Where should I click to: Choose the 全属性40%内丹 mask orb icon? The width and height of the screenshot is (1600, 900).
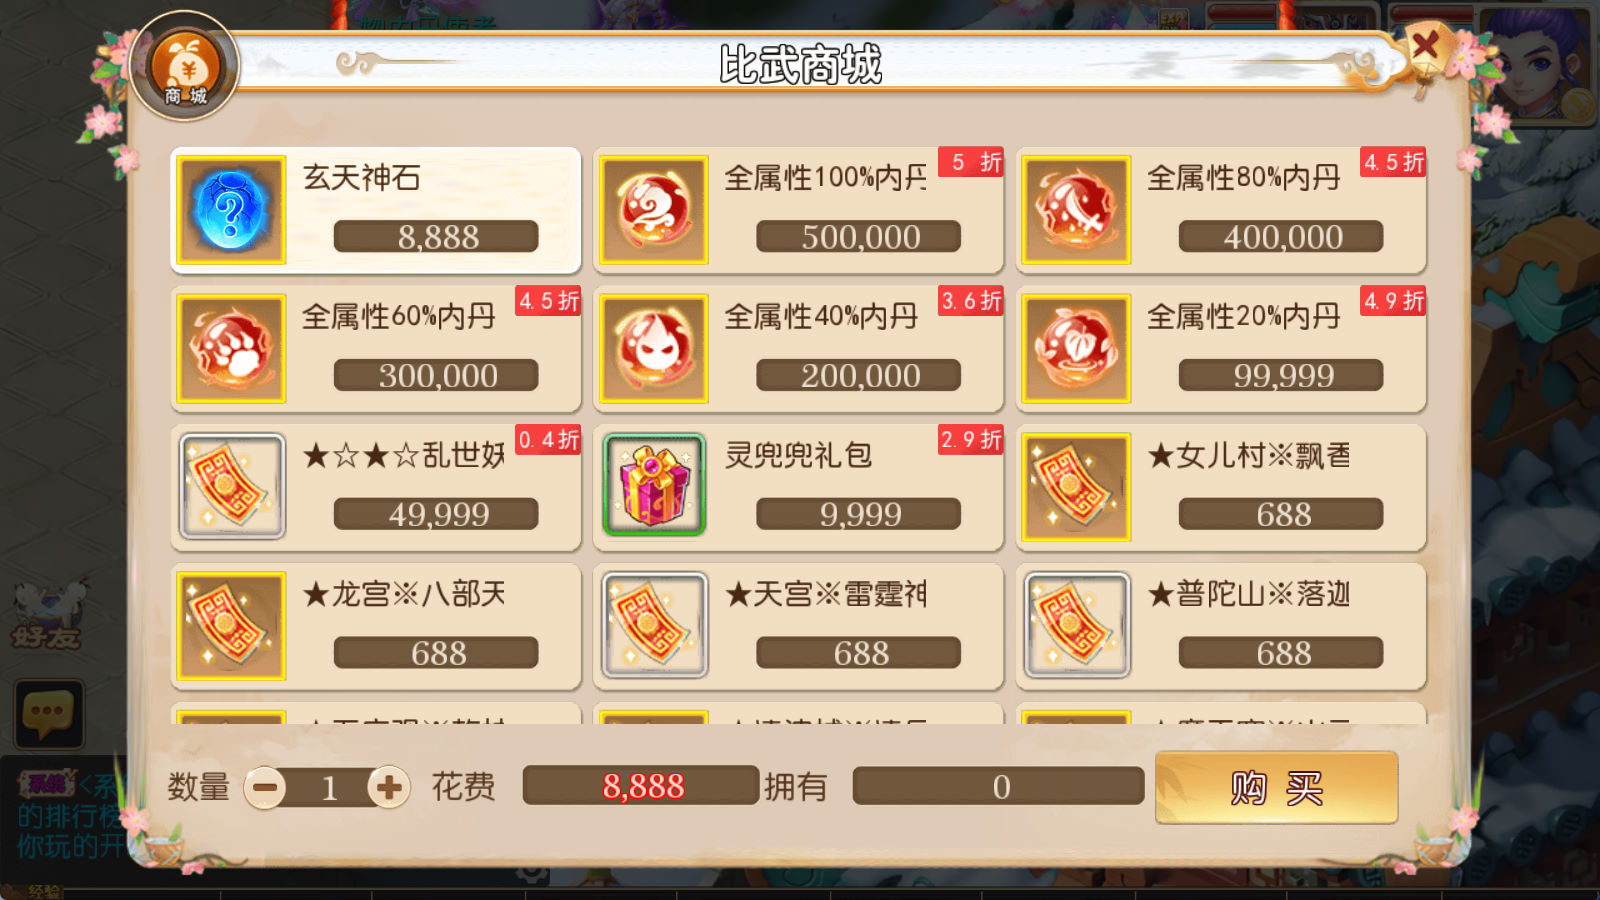tap(654, 349)
